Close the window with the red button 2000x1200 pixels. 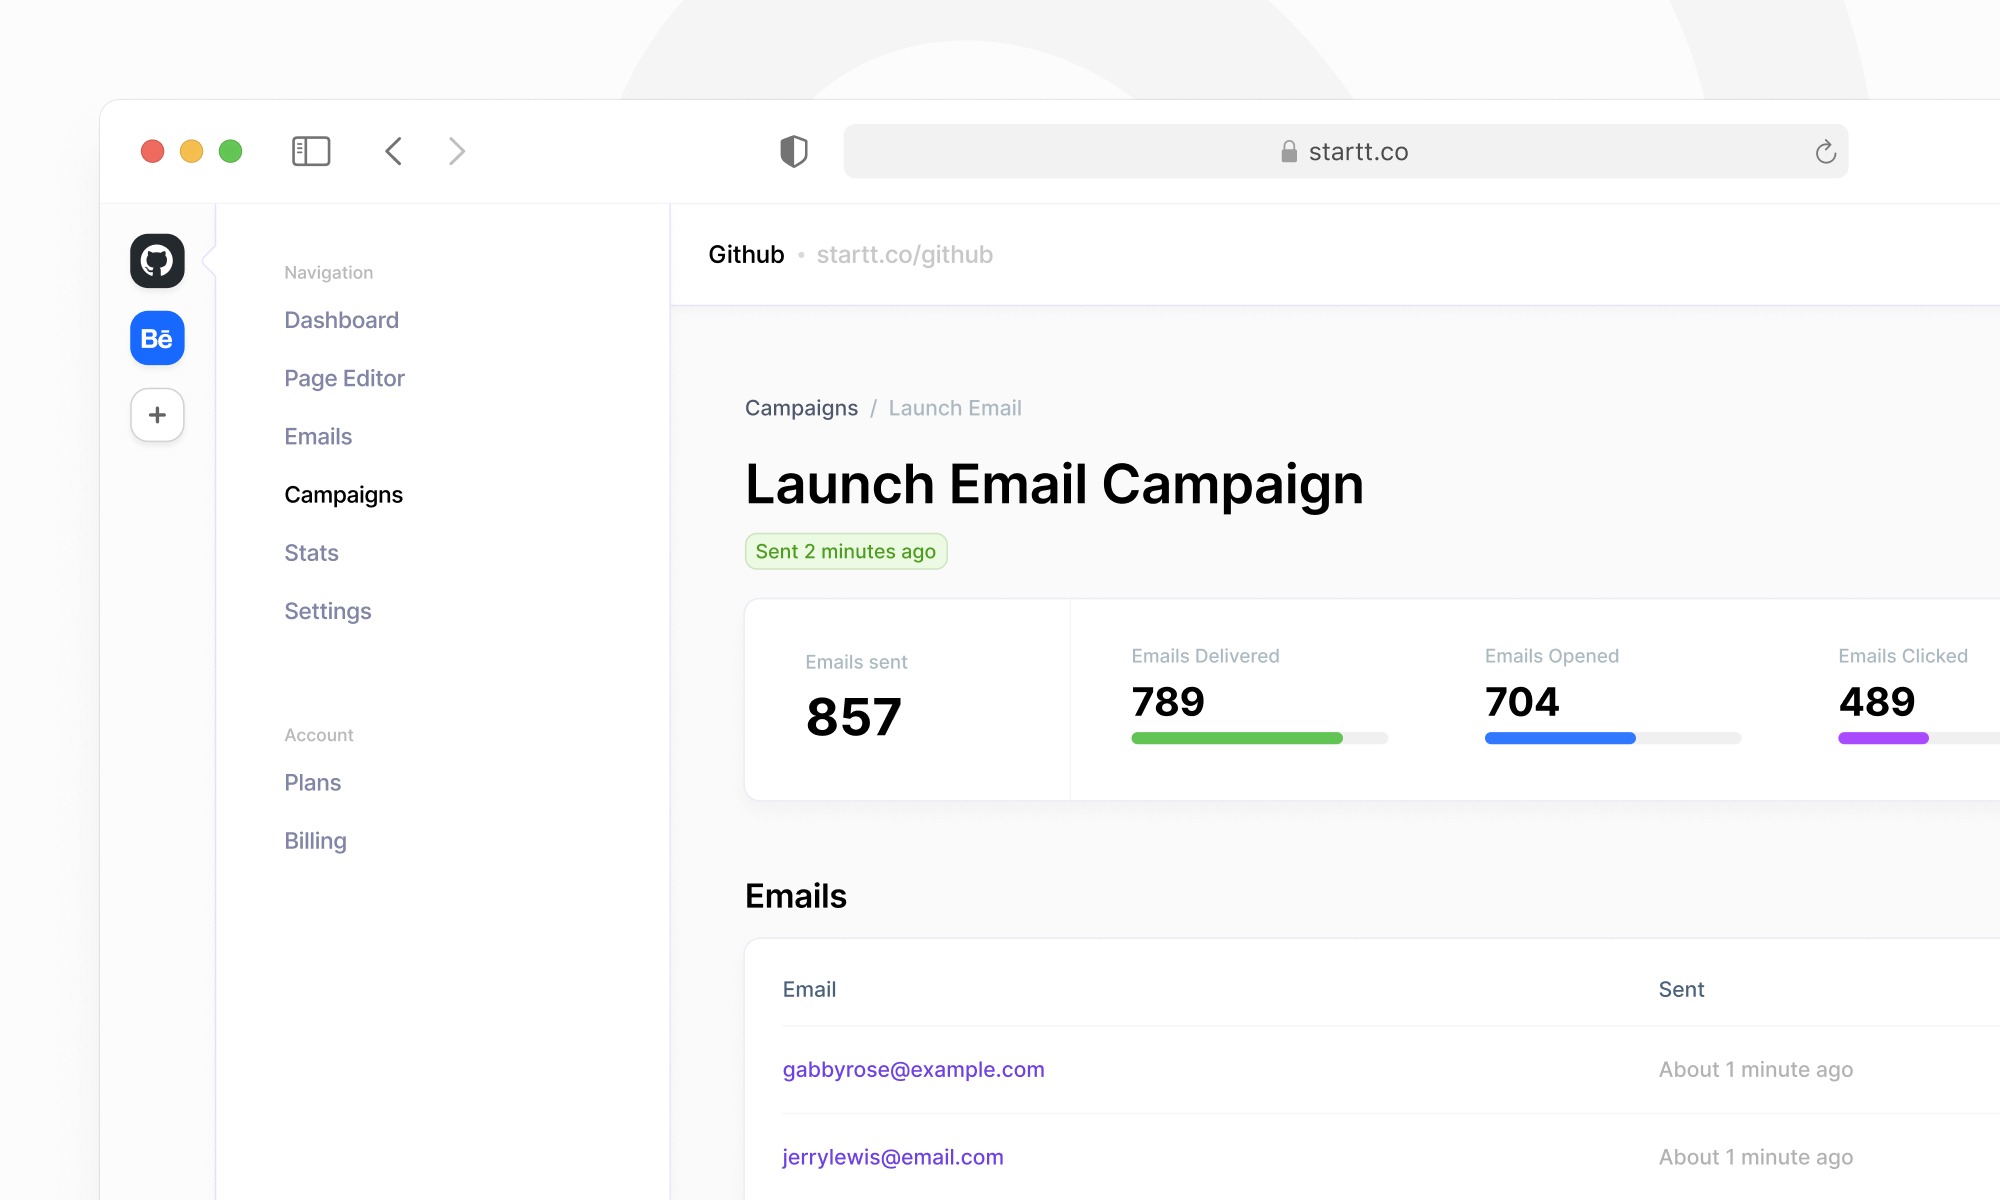point(152,151)
